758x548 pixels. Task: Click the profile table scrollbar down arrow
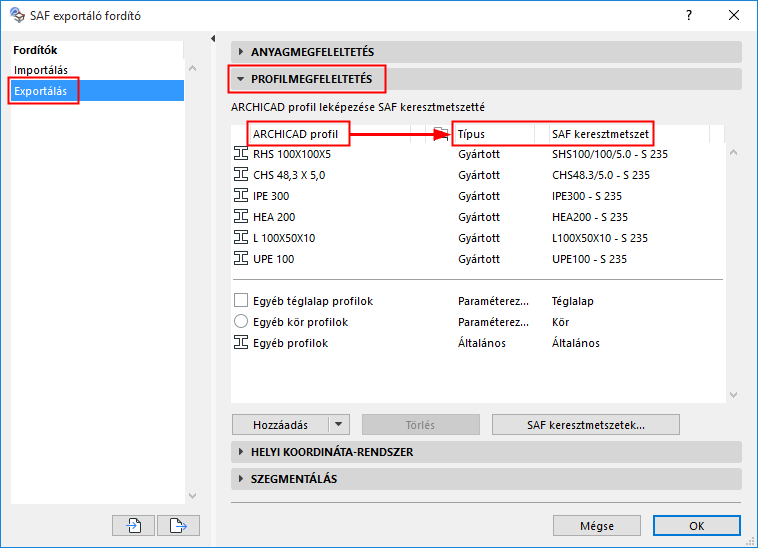(x=733, y=395)
